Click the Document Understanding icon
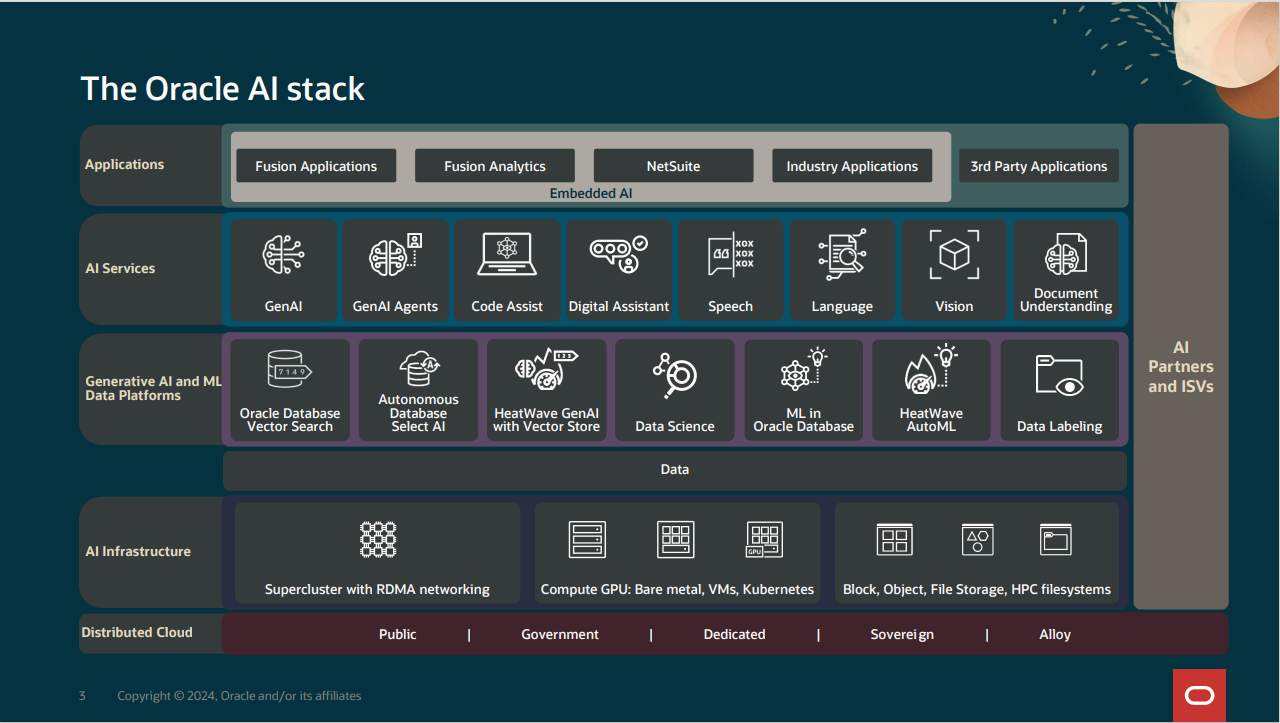This screenshot has height=723, width=1280. tap(1066, 254)
